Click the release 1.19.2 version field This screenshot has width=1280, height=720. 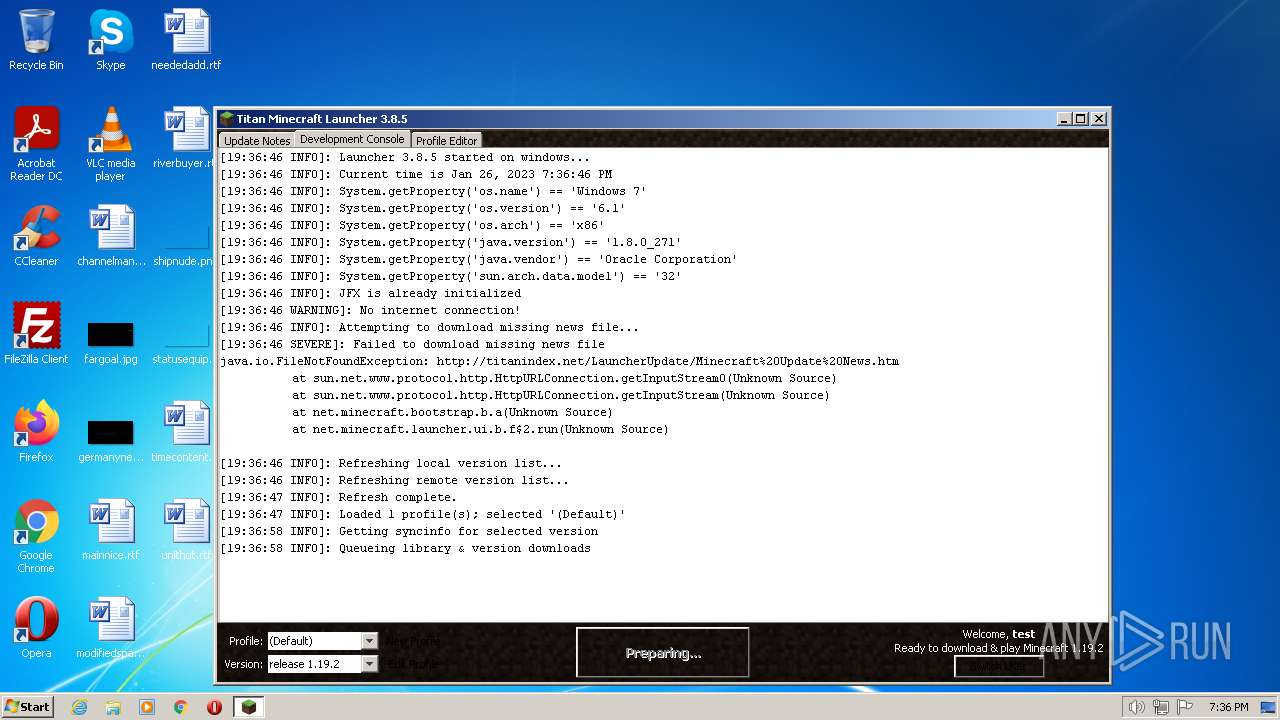(x=322, y=664)
